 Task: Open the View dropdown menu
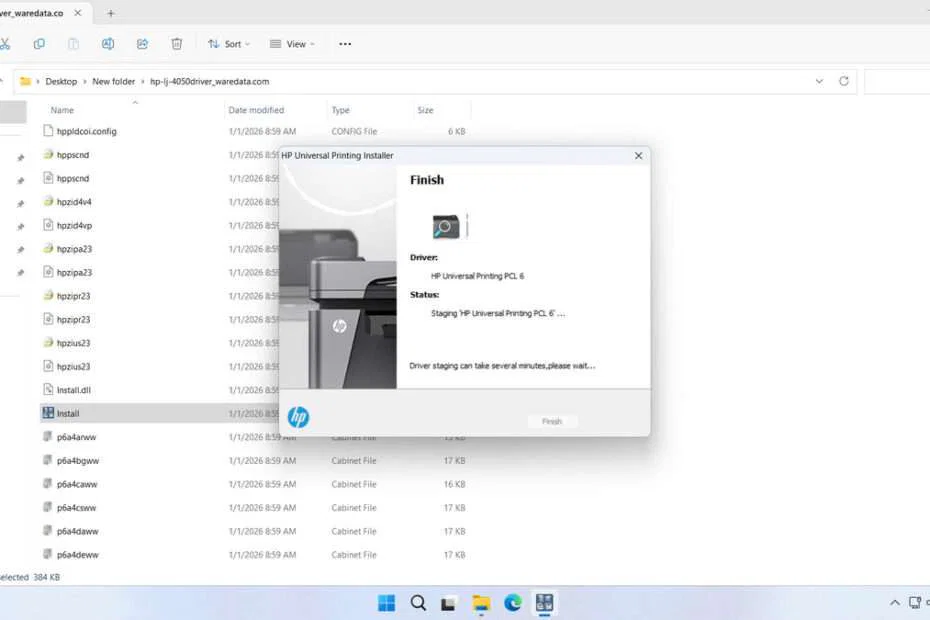[x=293, y=43]
